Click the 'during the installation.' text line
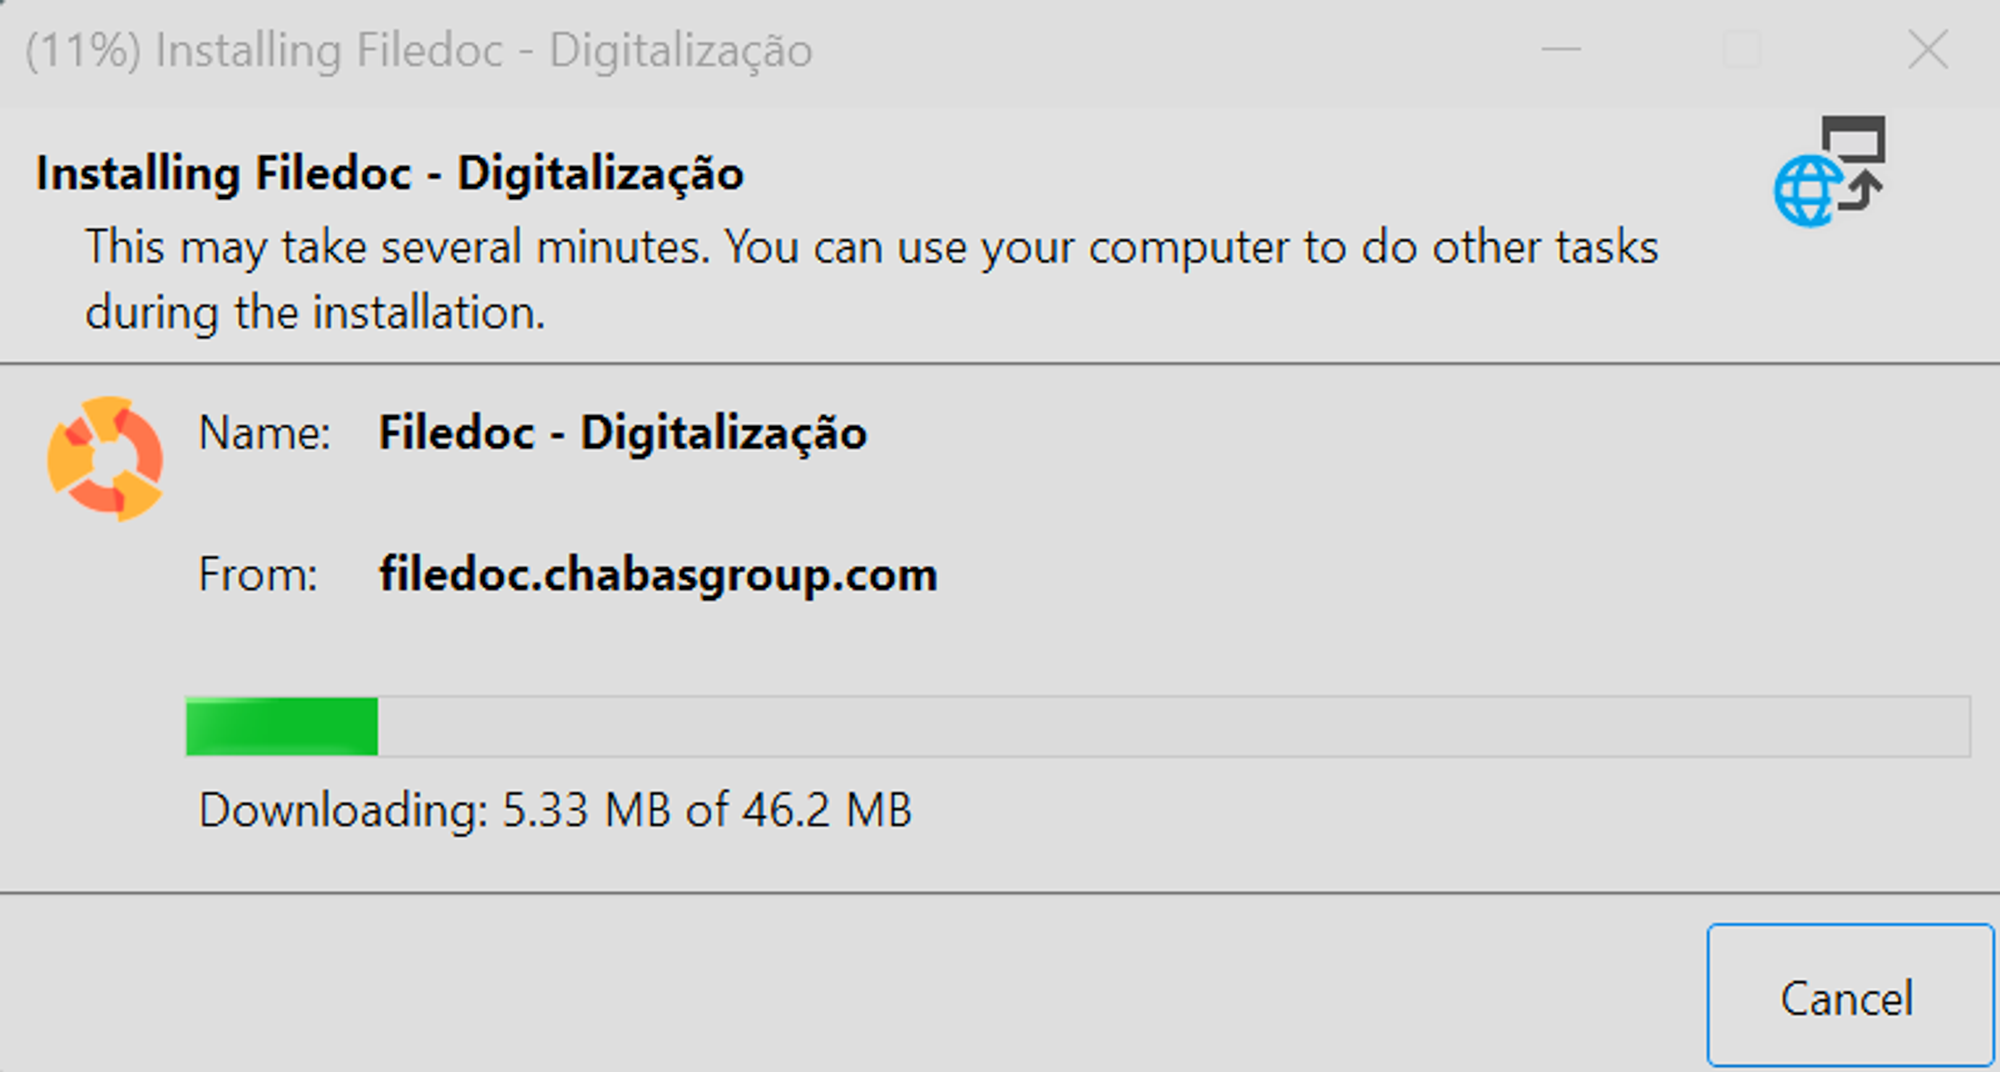The image size is (2000, 1072). [315, 313]
